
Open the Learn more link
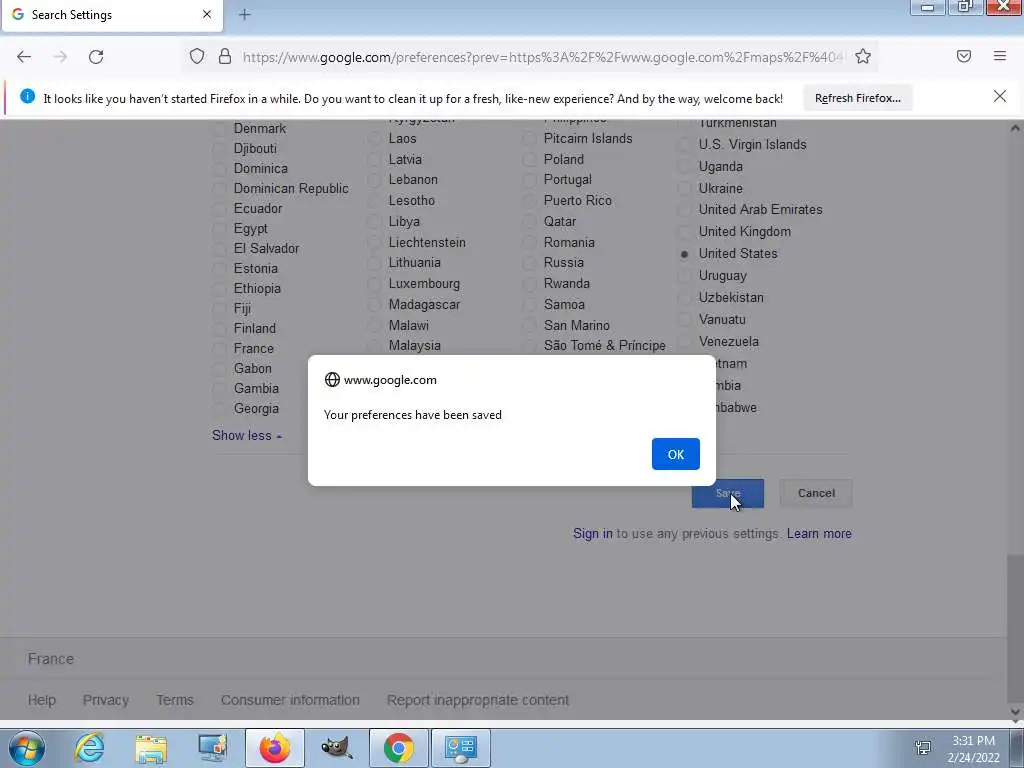point(819,534)
